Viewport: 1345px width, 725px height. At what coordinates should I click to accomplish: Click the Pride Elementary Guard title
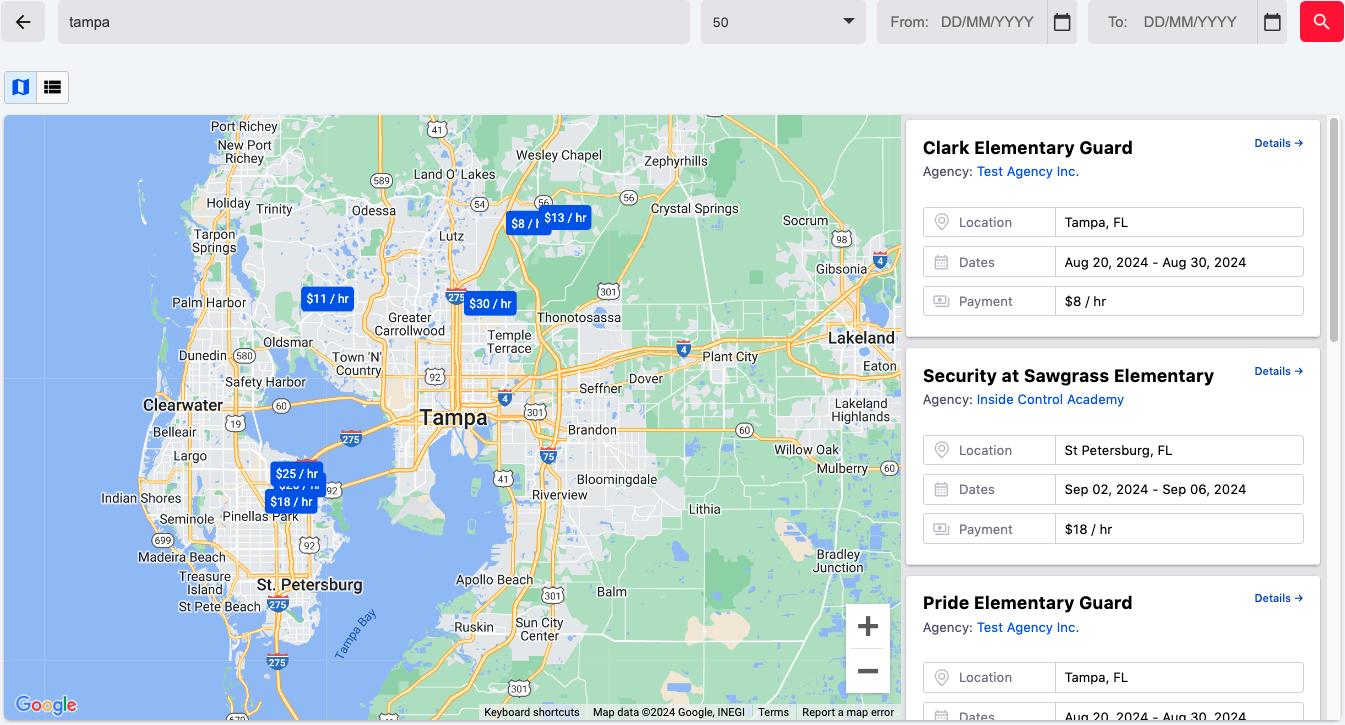1028,603
